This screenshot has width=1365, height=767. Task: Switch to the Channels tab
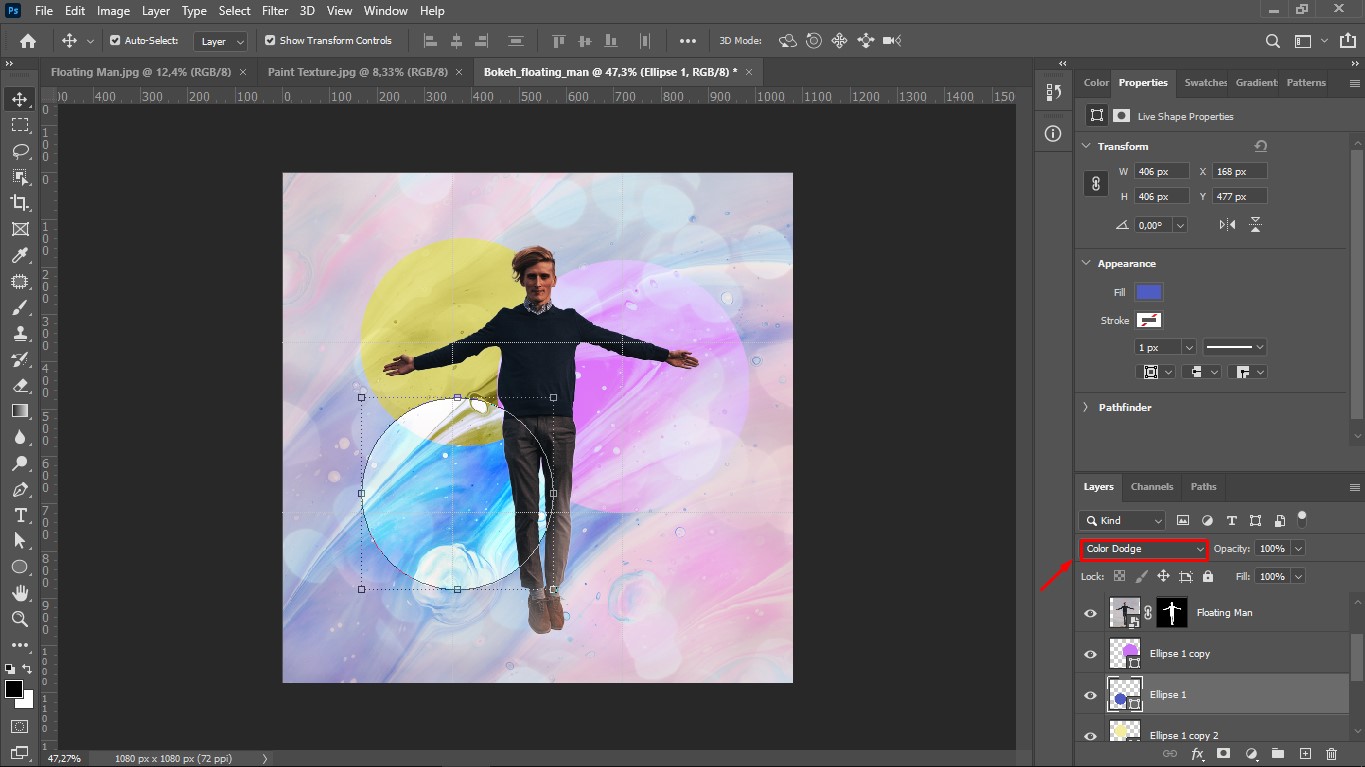[x=1152, y=487]
